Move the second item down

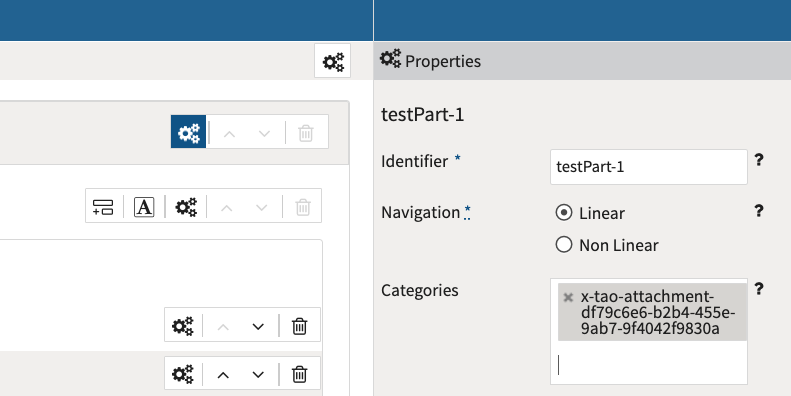pos(258,375)
